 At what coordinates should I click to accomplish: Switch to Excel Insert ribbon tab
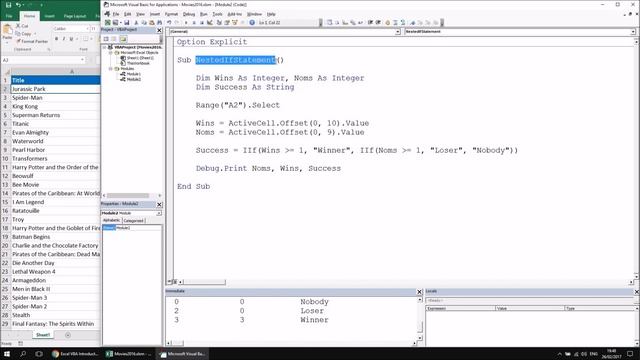click(x=49, y=16)
